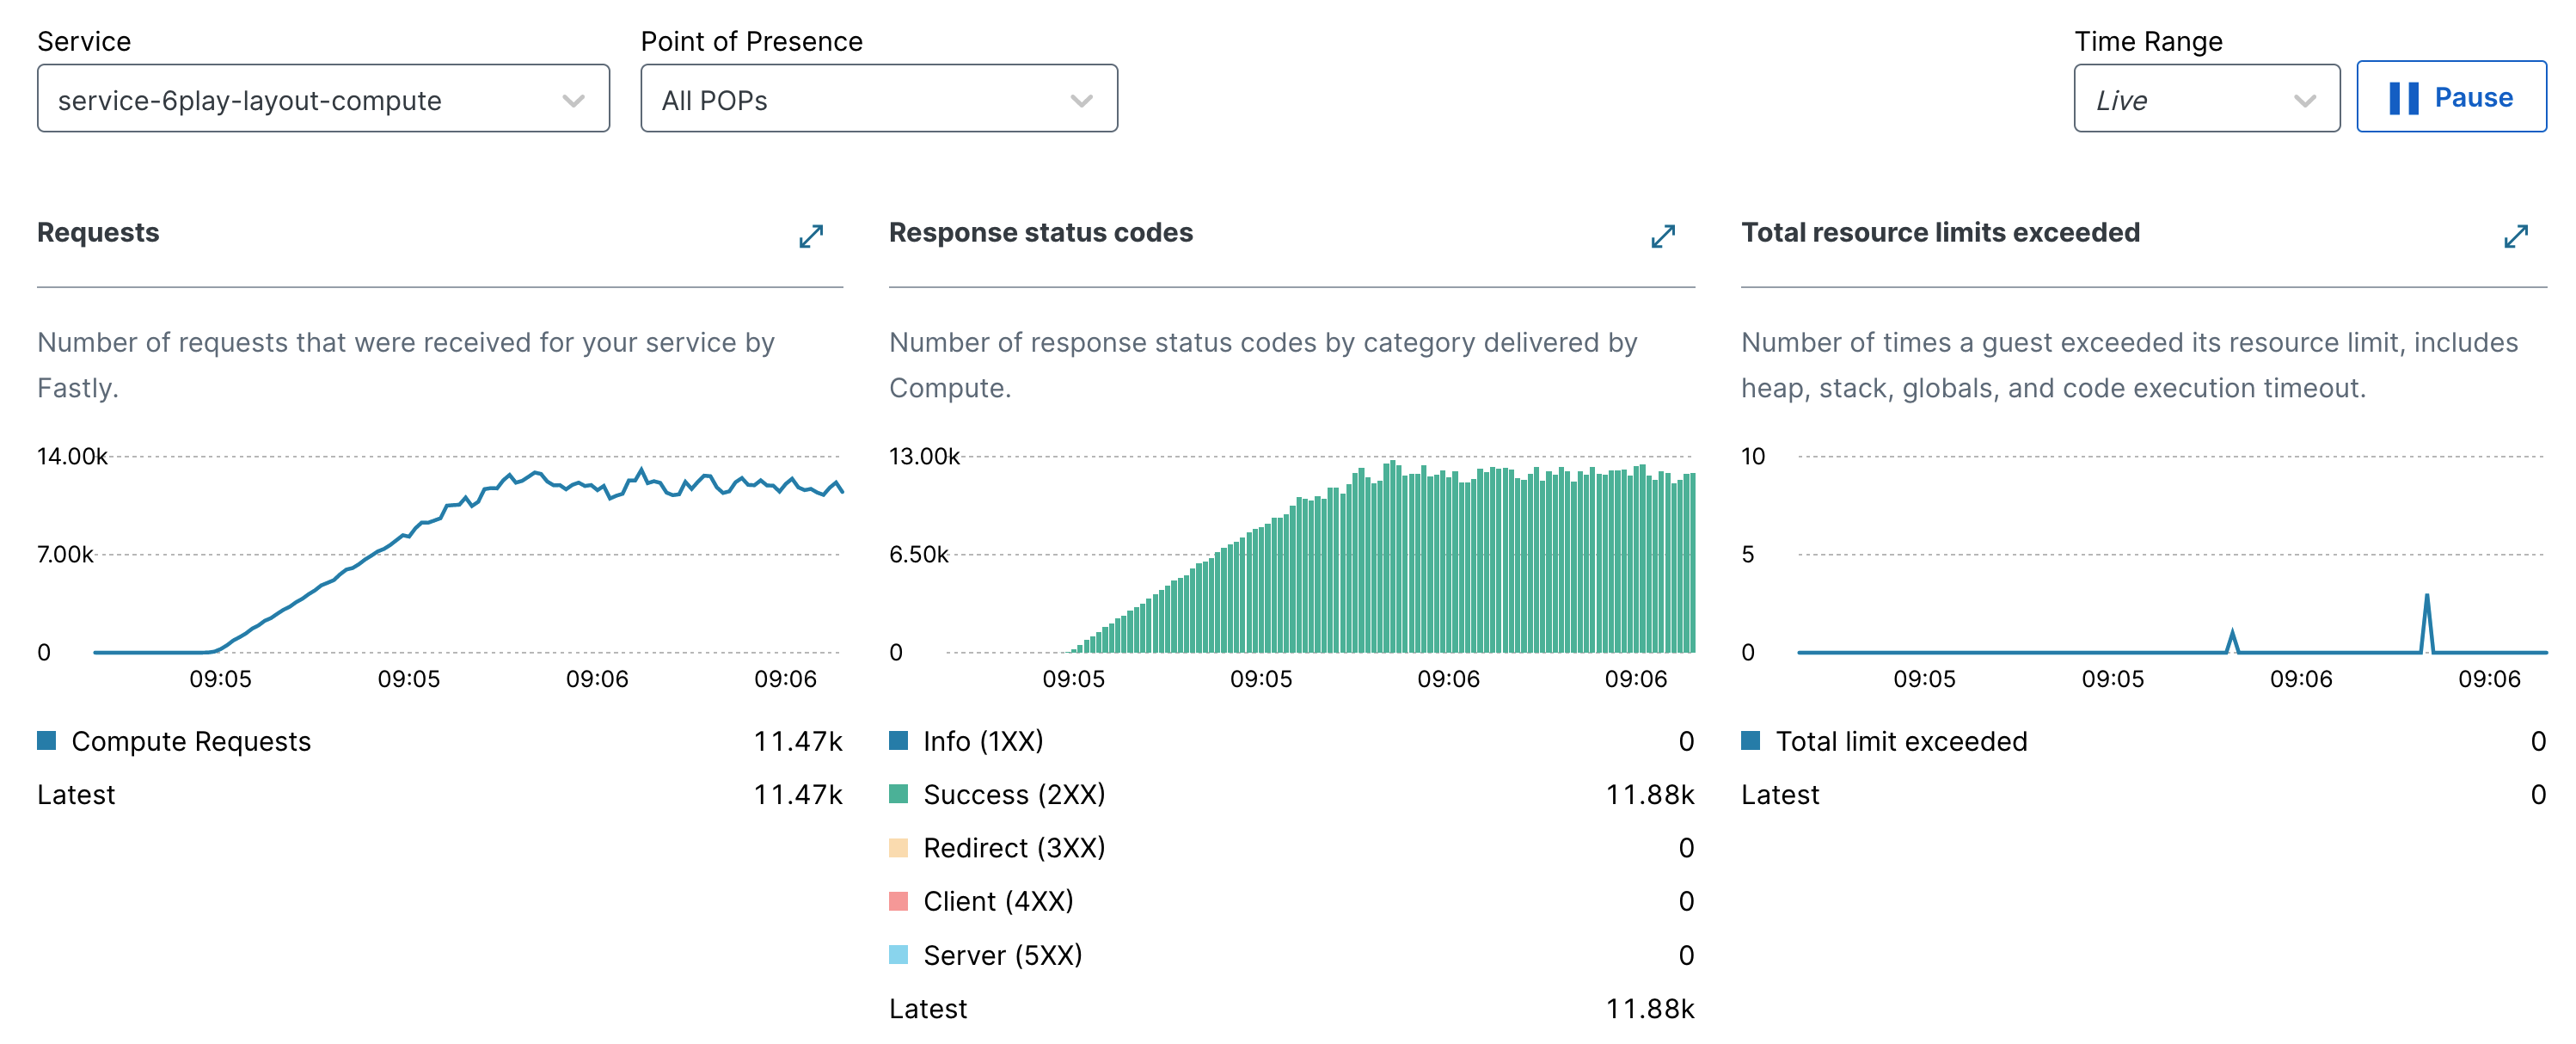The image size is (2576, 1044).
Task: Expand the Requests chart to full view
Action: click(811, 236)
